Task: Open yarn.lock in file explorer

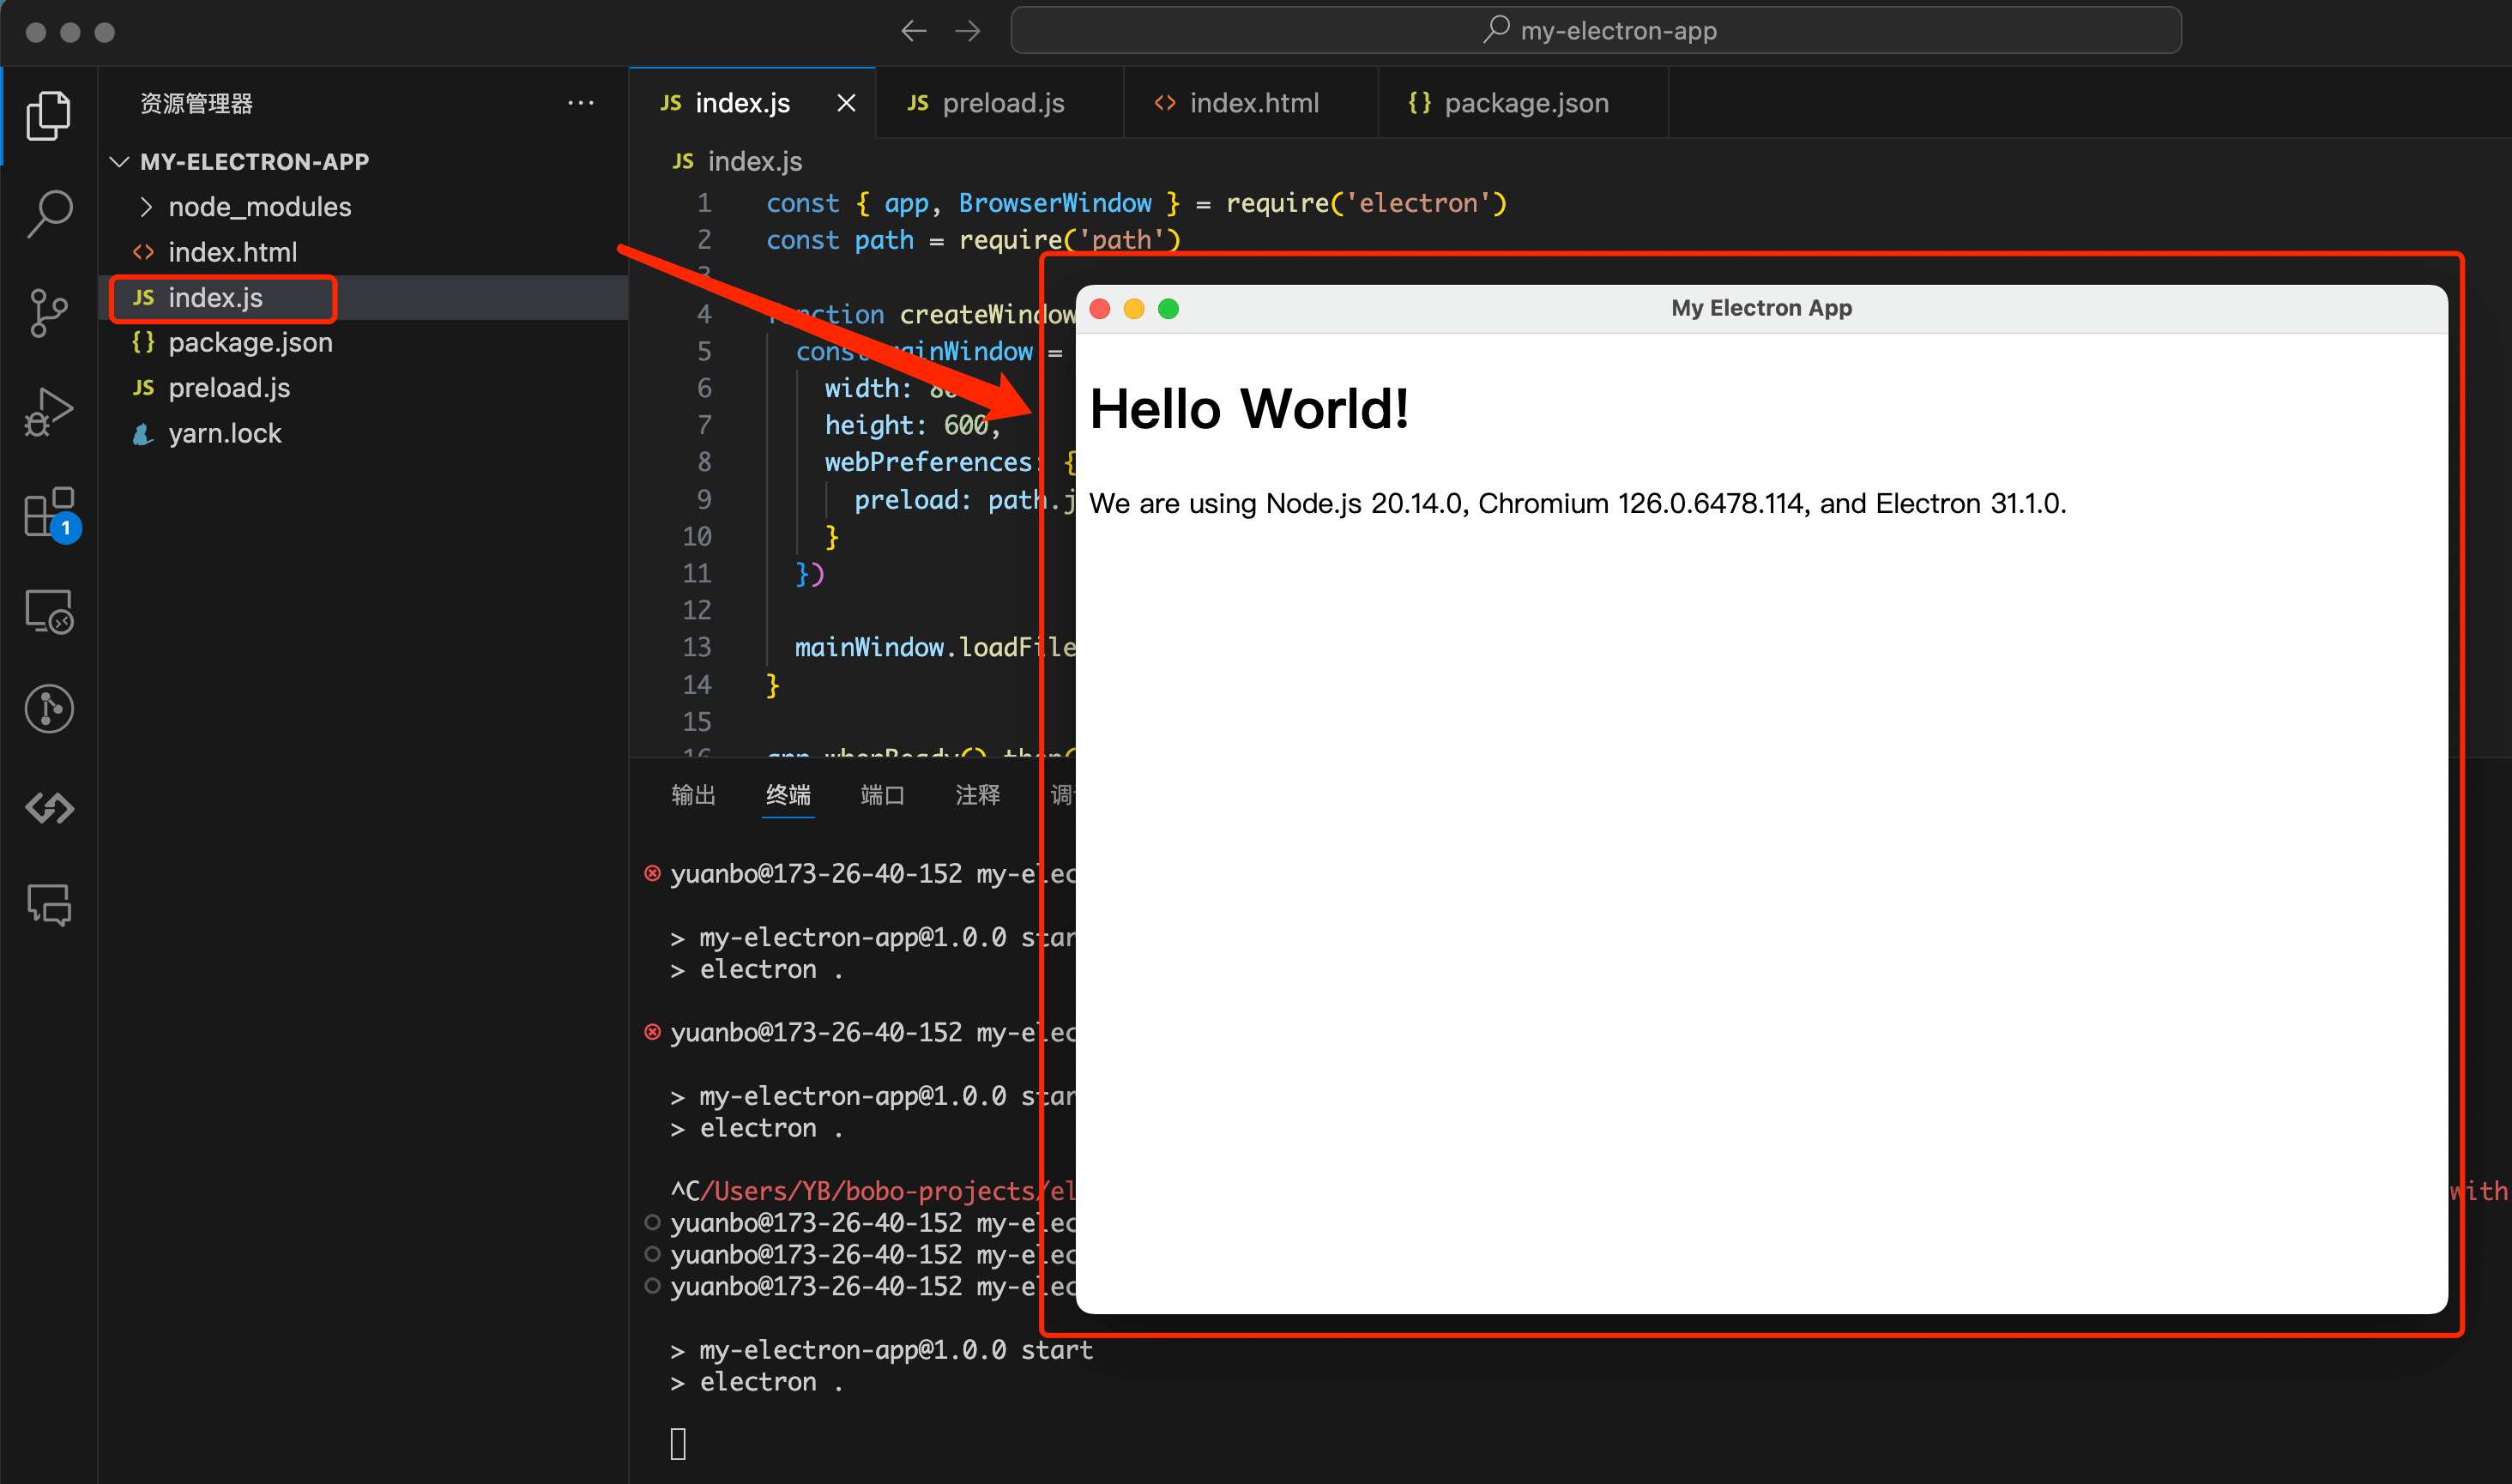Action: click(224, 433)
